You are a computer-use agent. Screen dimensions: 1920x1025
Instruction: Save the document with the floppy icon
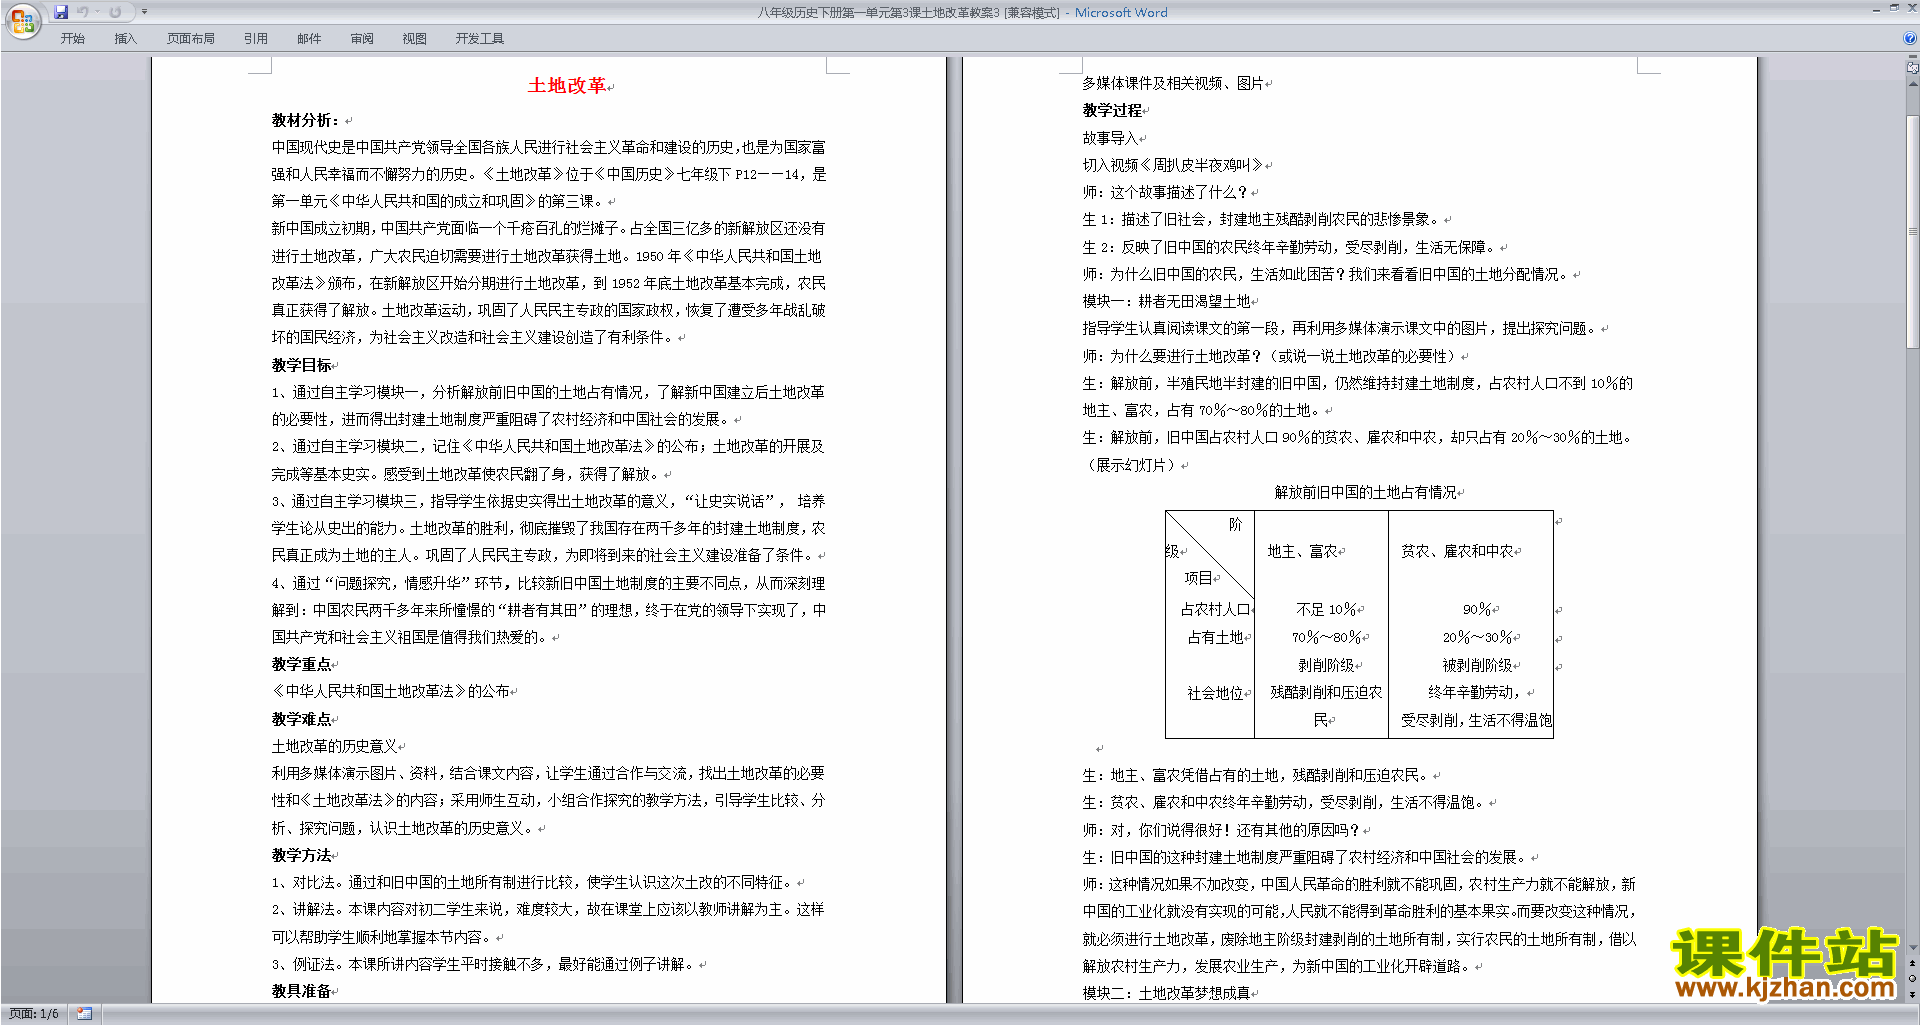pyautogui.click(x=61, y=12)
